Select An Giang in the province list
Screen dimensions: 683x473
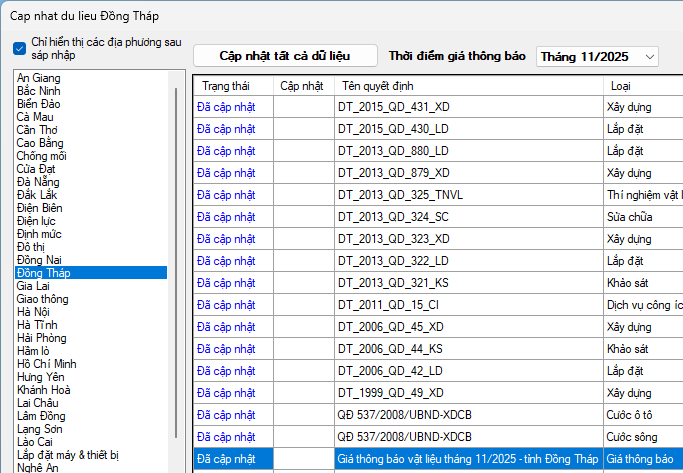pos(38,78)
